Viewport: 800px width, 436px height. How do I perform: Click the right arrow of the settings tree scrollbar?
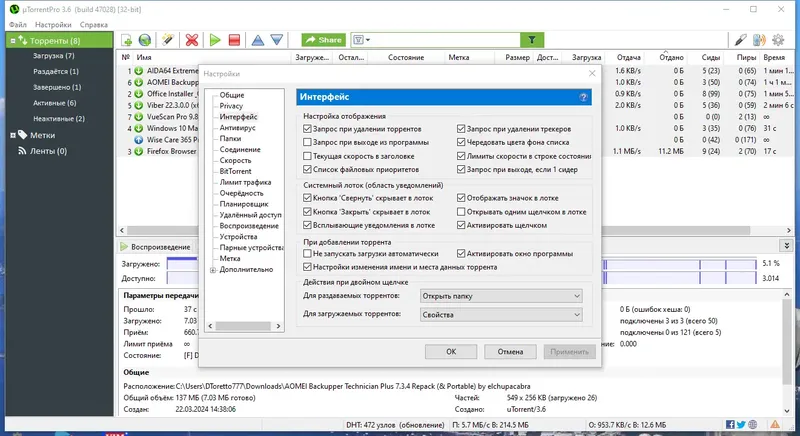pos(278,326)
